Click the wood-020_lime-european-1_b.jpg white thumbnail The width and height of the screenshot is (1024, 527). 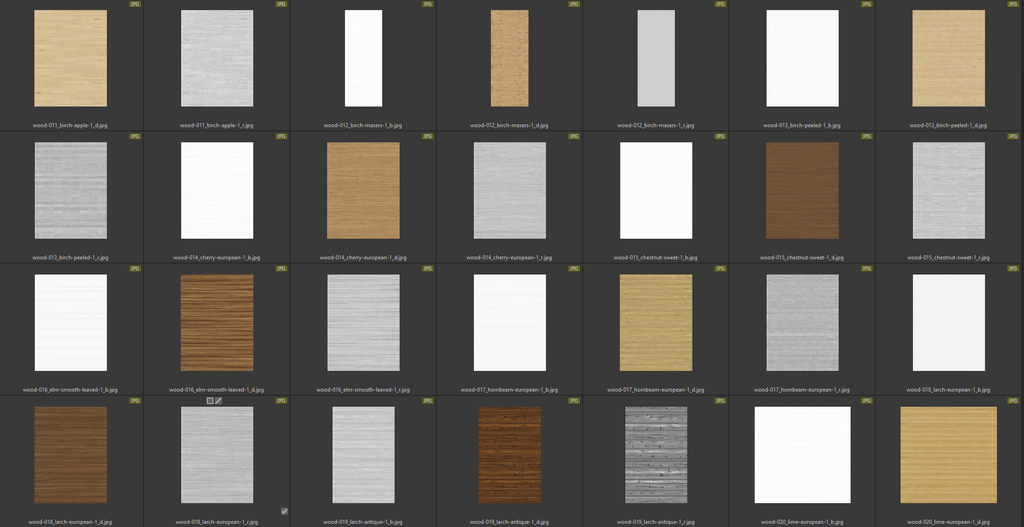(802, 454)
